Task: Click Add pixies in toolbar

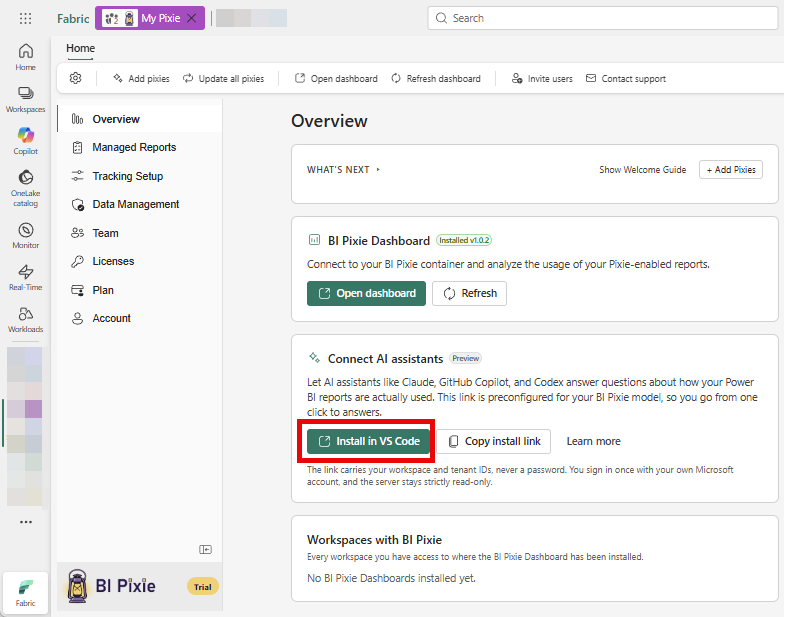Action: point(141,79)
